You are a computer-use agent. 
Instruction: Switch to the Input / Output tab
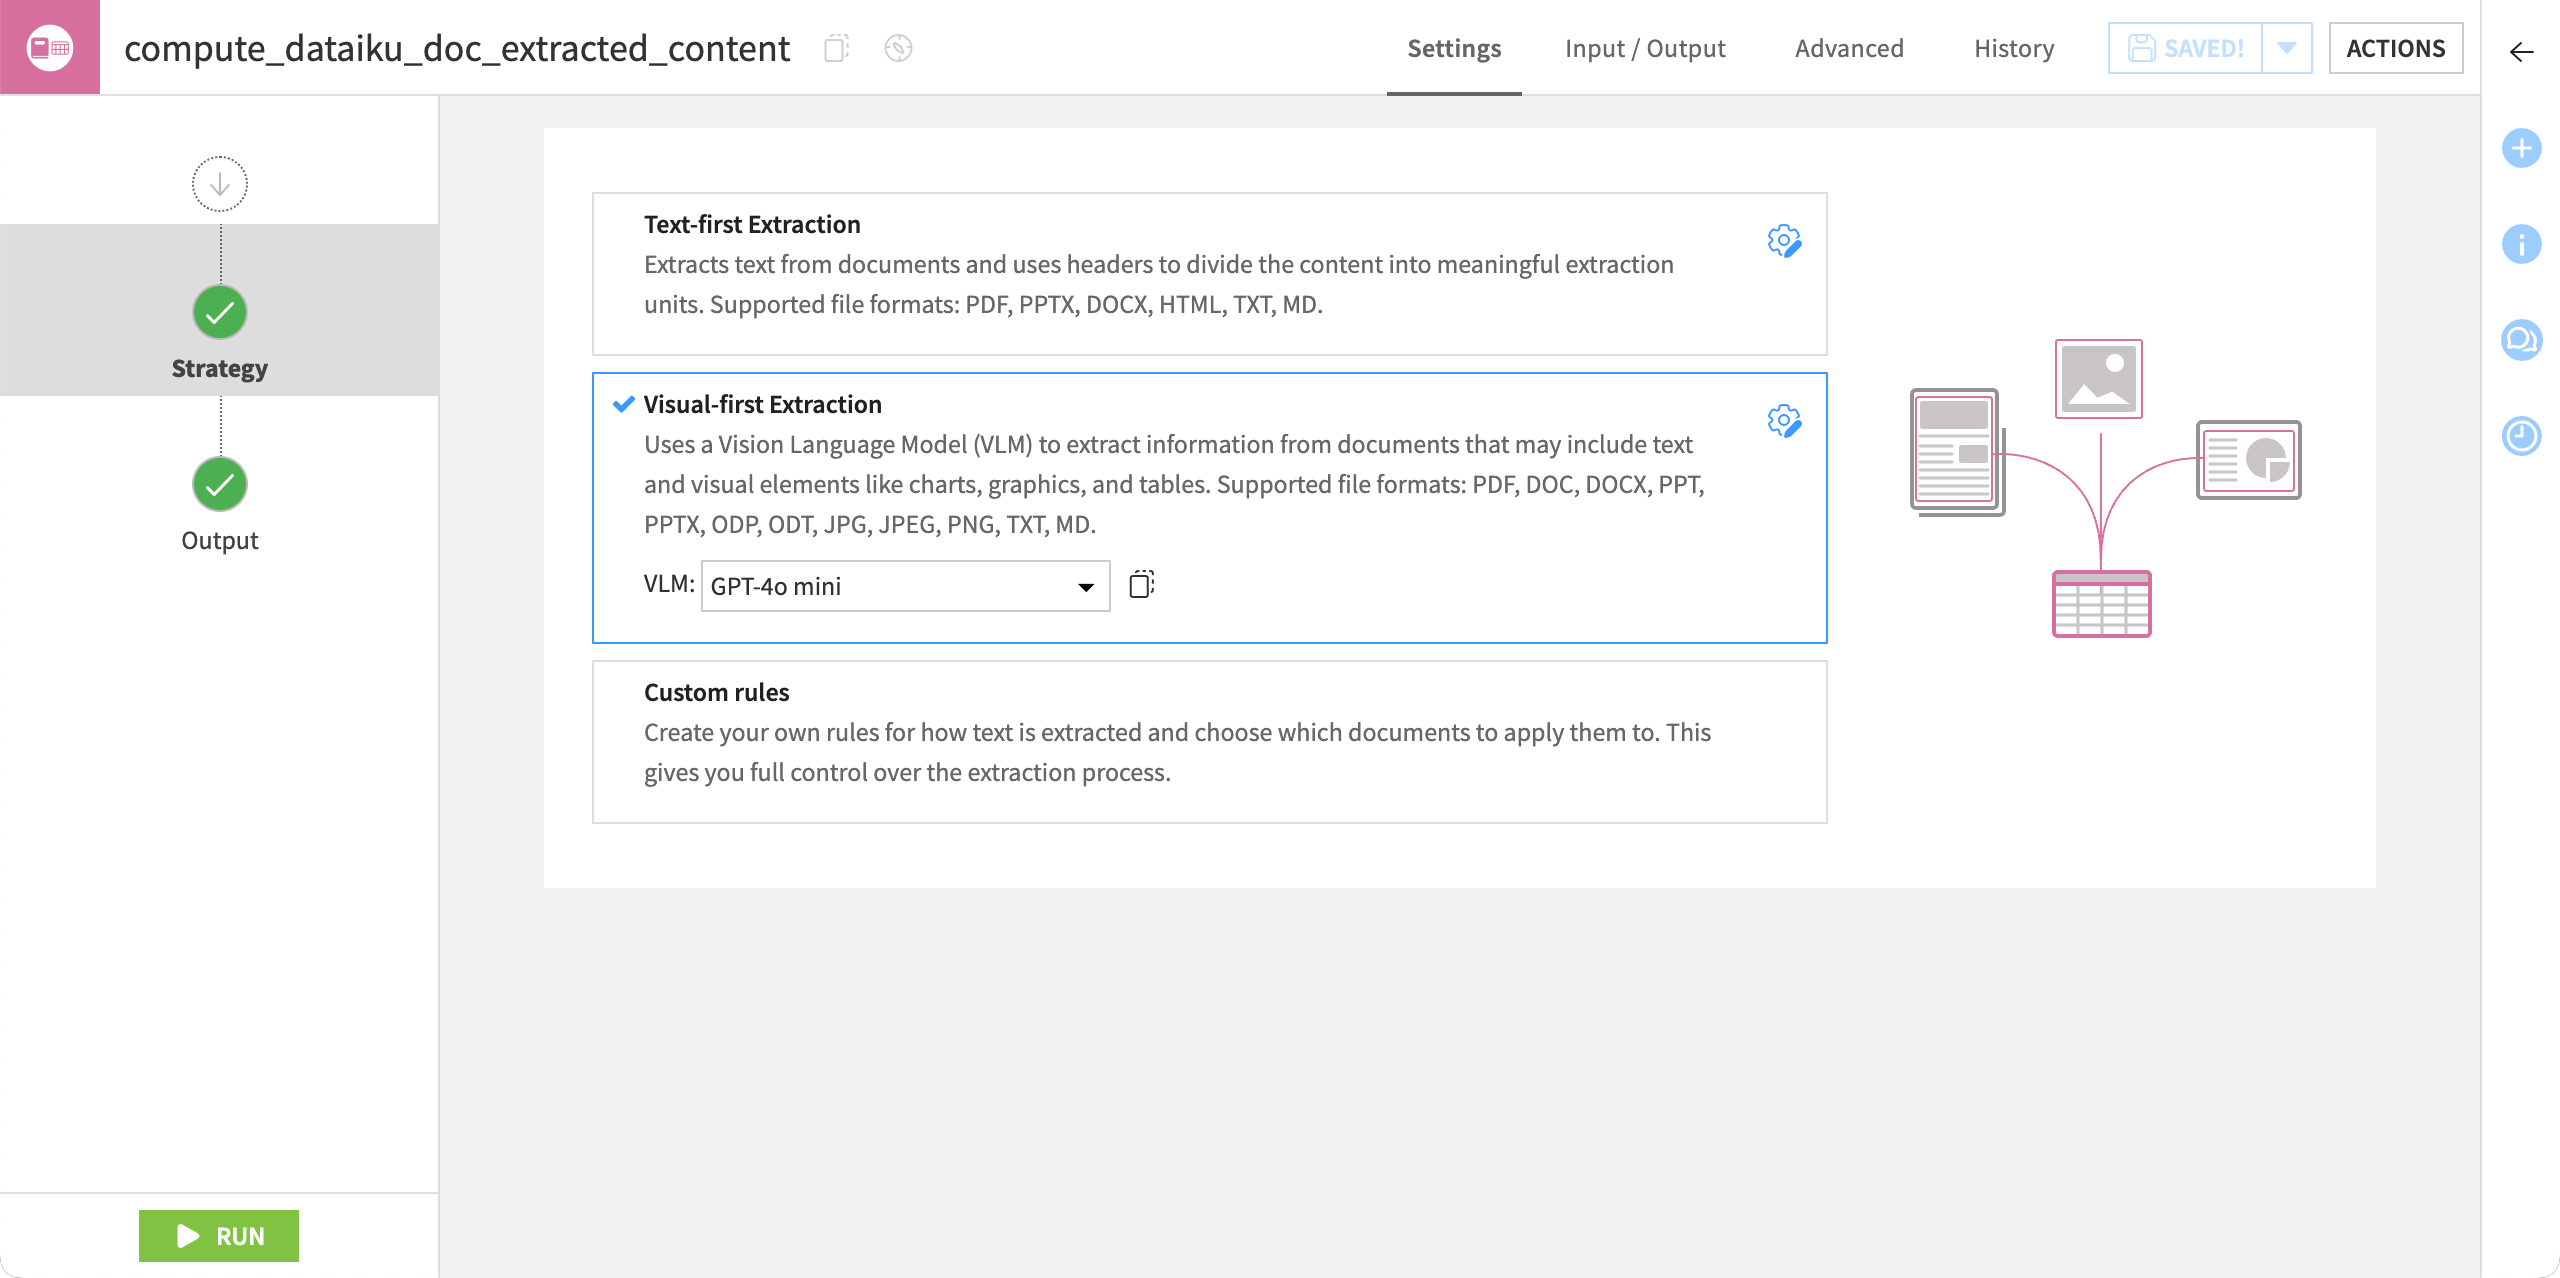coord(1644,47)
